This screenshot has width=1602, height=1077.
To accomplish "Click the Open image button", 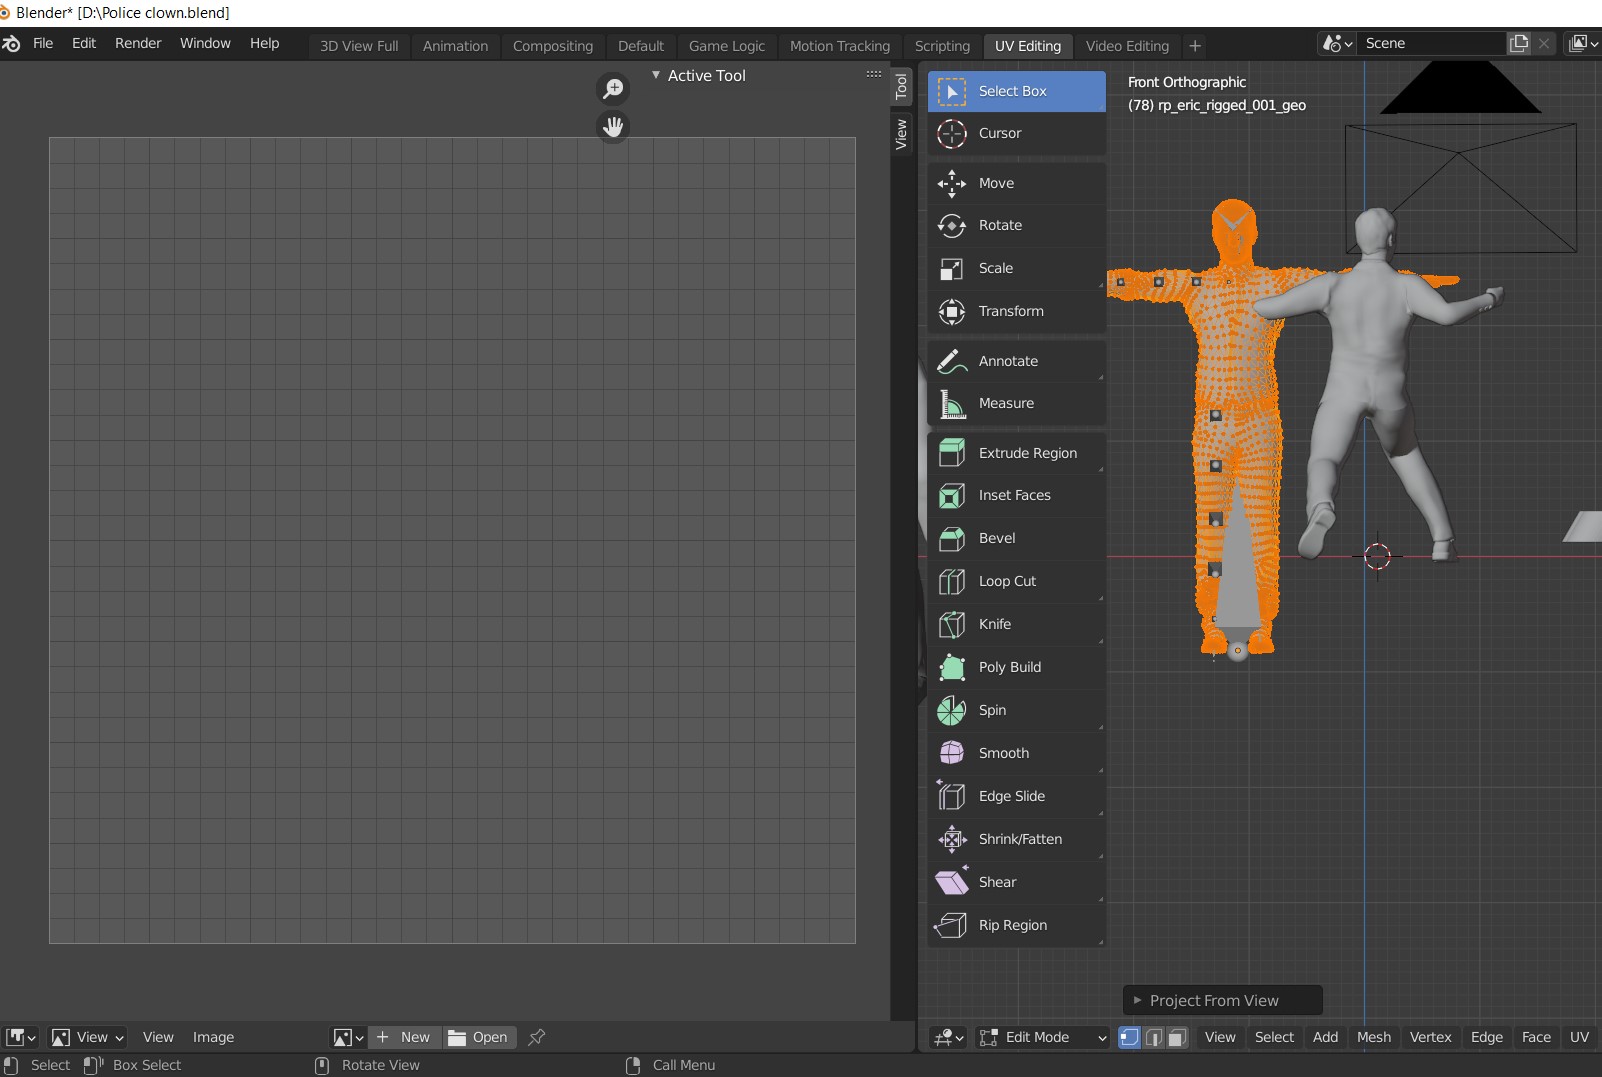I will click(x=479, y=1037).
